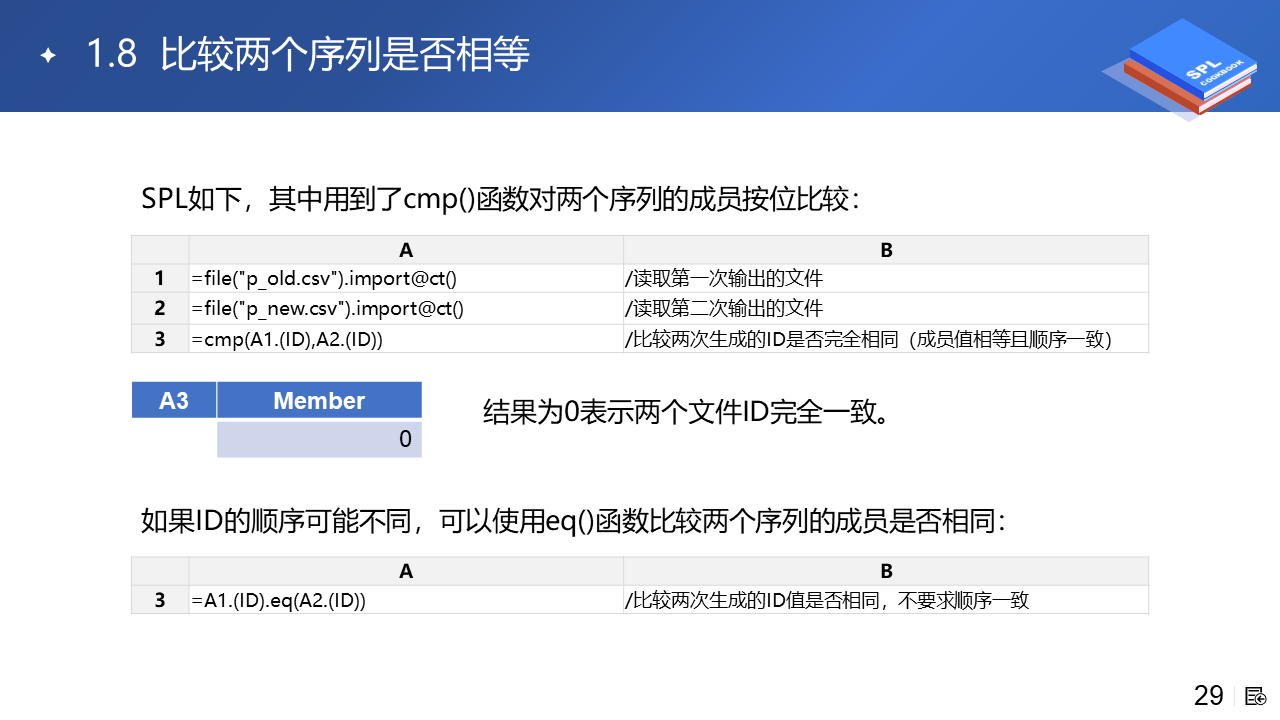Click the page number 29
This screenshot has width=1280, height=720.
(1209, 696)
